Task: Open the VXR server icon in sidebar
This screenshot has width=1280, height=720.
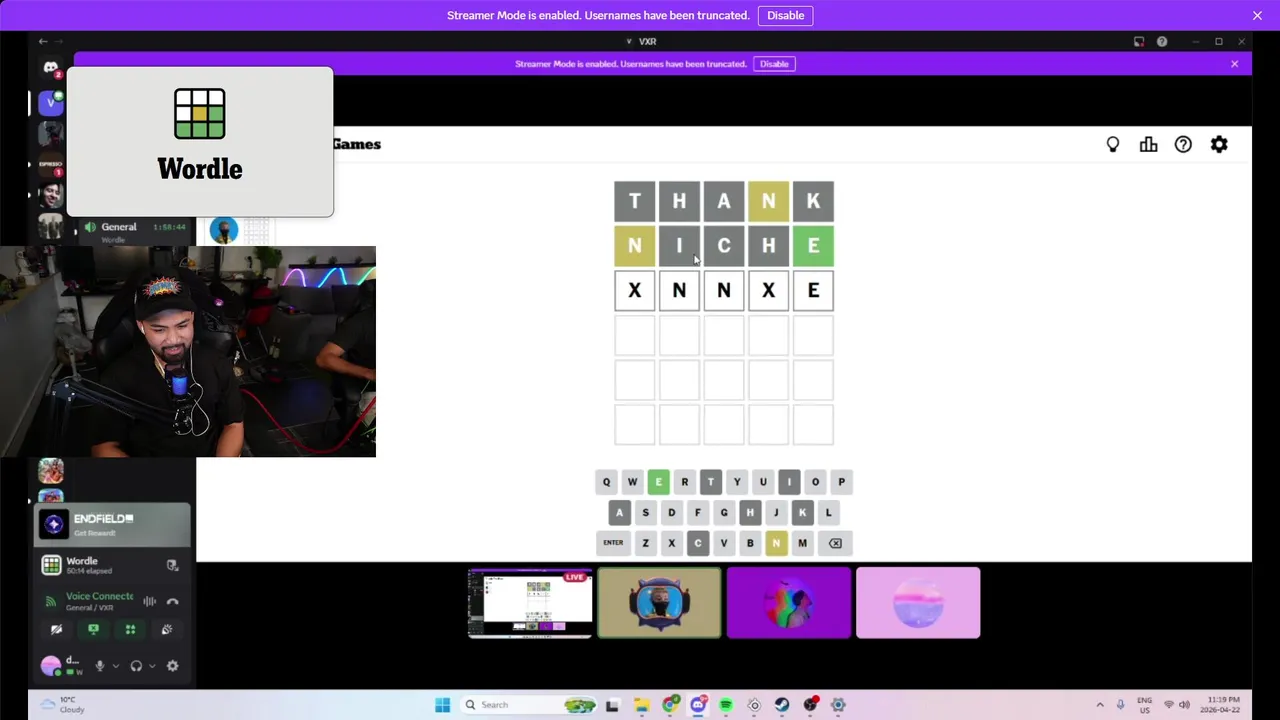Action: [x=51, y=102]
